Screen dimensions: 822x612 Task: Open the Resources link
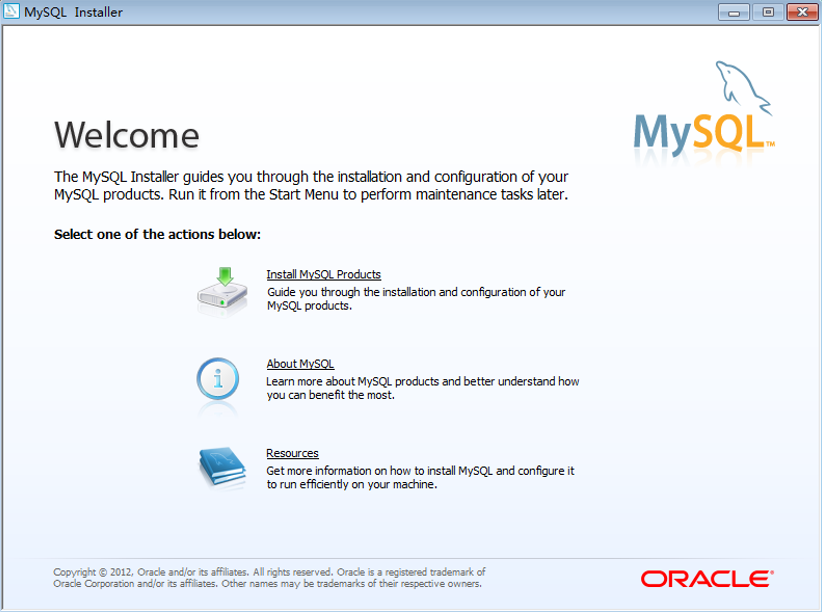pos(292,453)
